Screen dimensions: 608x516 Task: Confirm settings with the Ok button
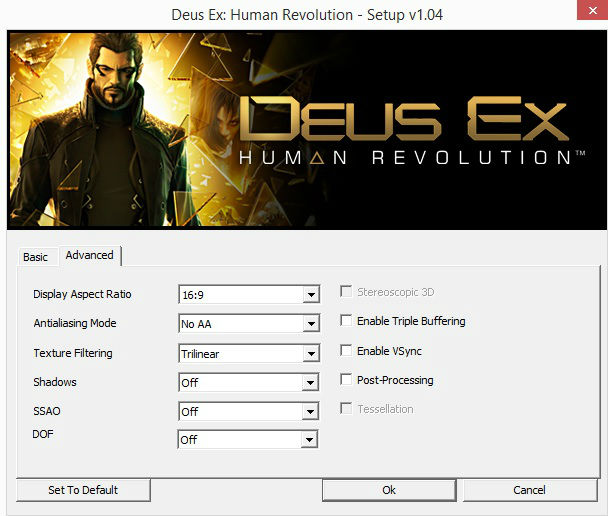[x=389, y=490]
